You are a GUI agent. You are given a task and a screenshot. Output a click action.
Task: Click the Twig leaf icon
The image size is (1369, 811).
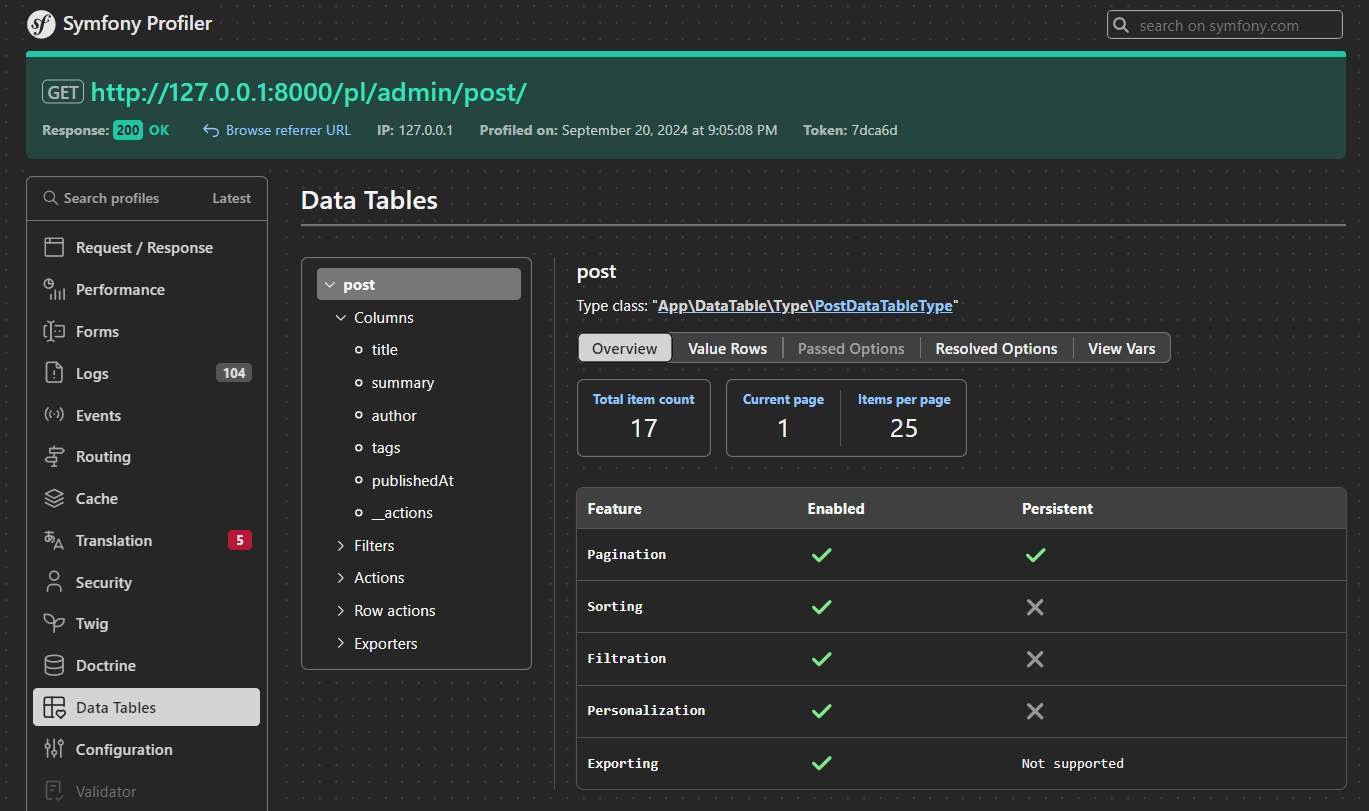[55, 624]
